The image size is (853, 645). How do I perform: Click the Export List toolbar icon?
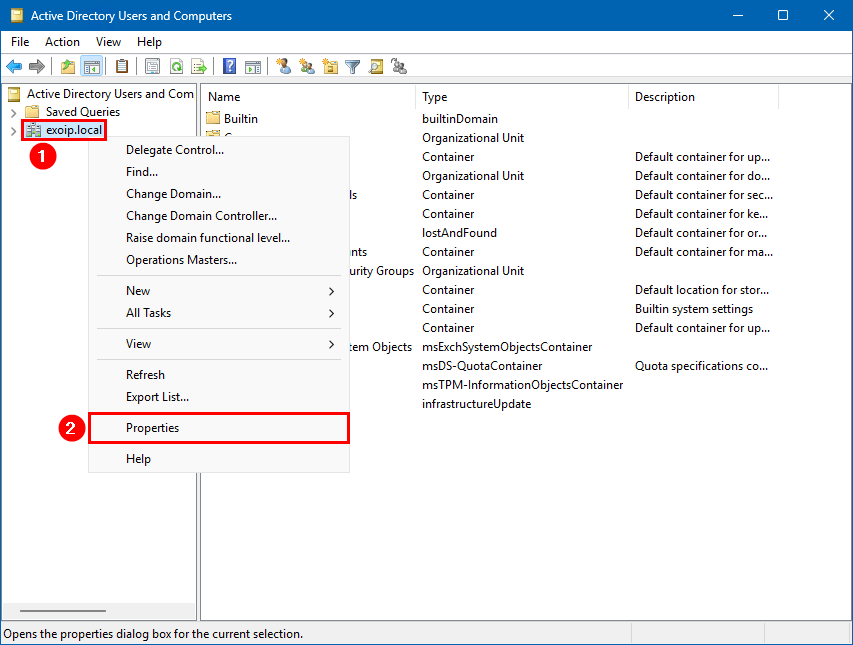(200, 67)
